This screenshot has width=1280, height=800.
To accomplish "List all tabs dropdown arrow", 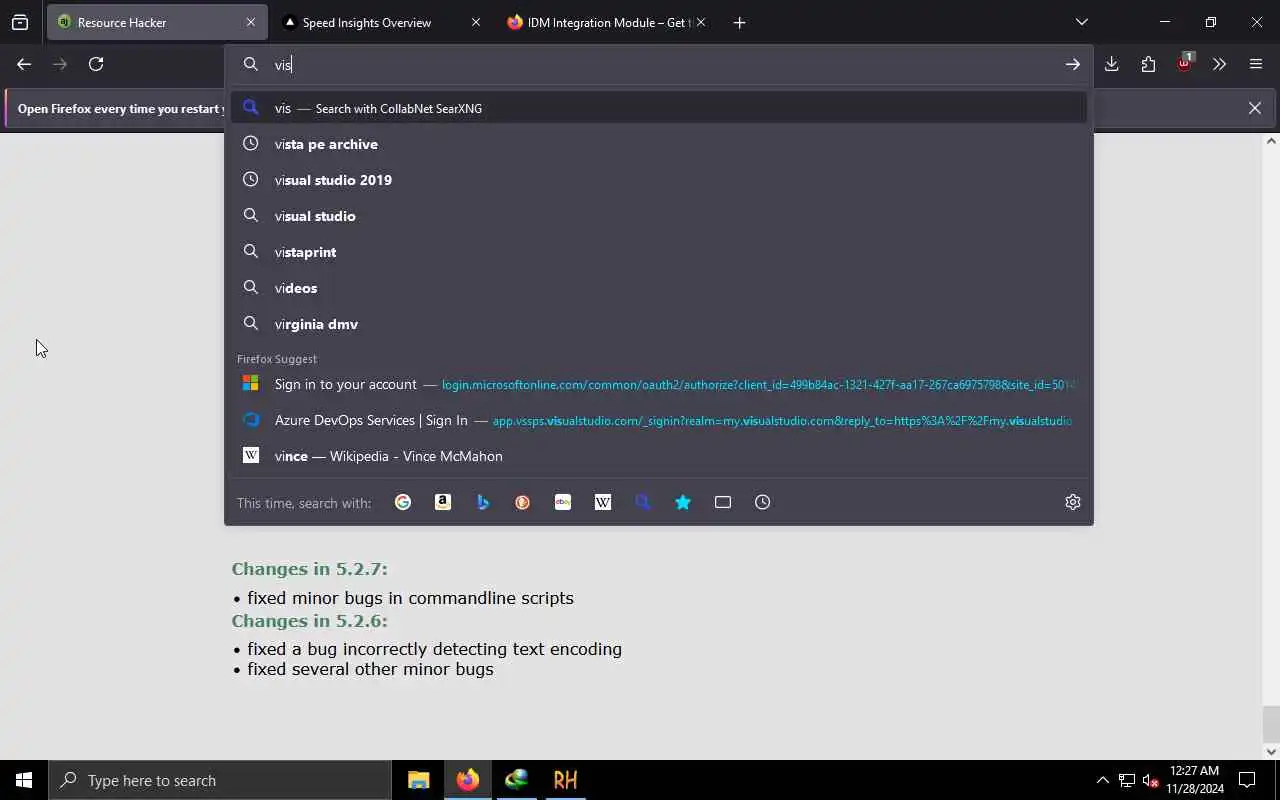I will click(x=1081, y=22).
